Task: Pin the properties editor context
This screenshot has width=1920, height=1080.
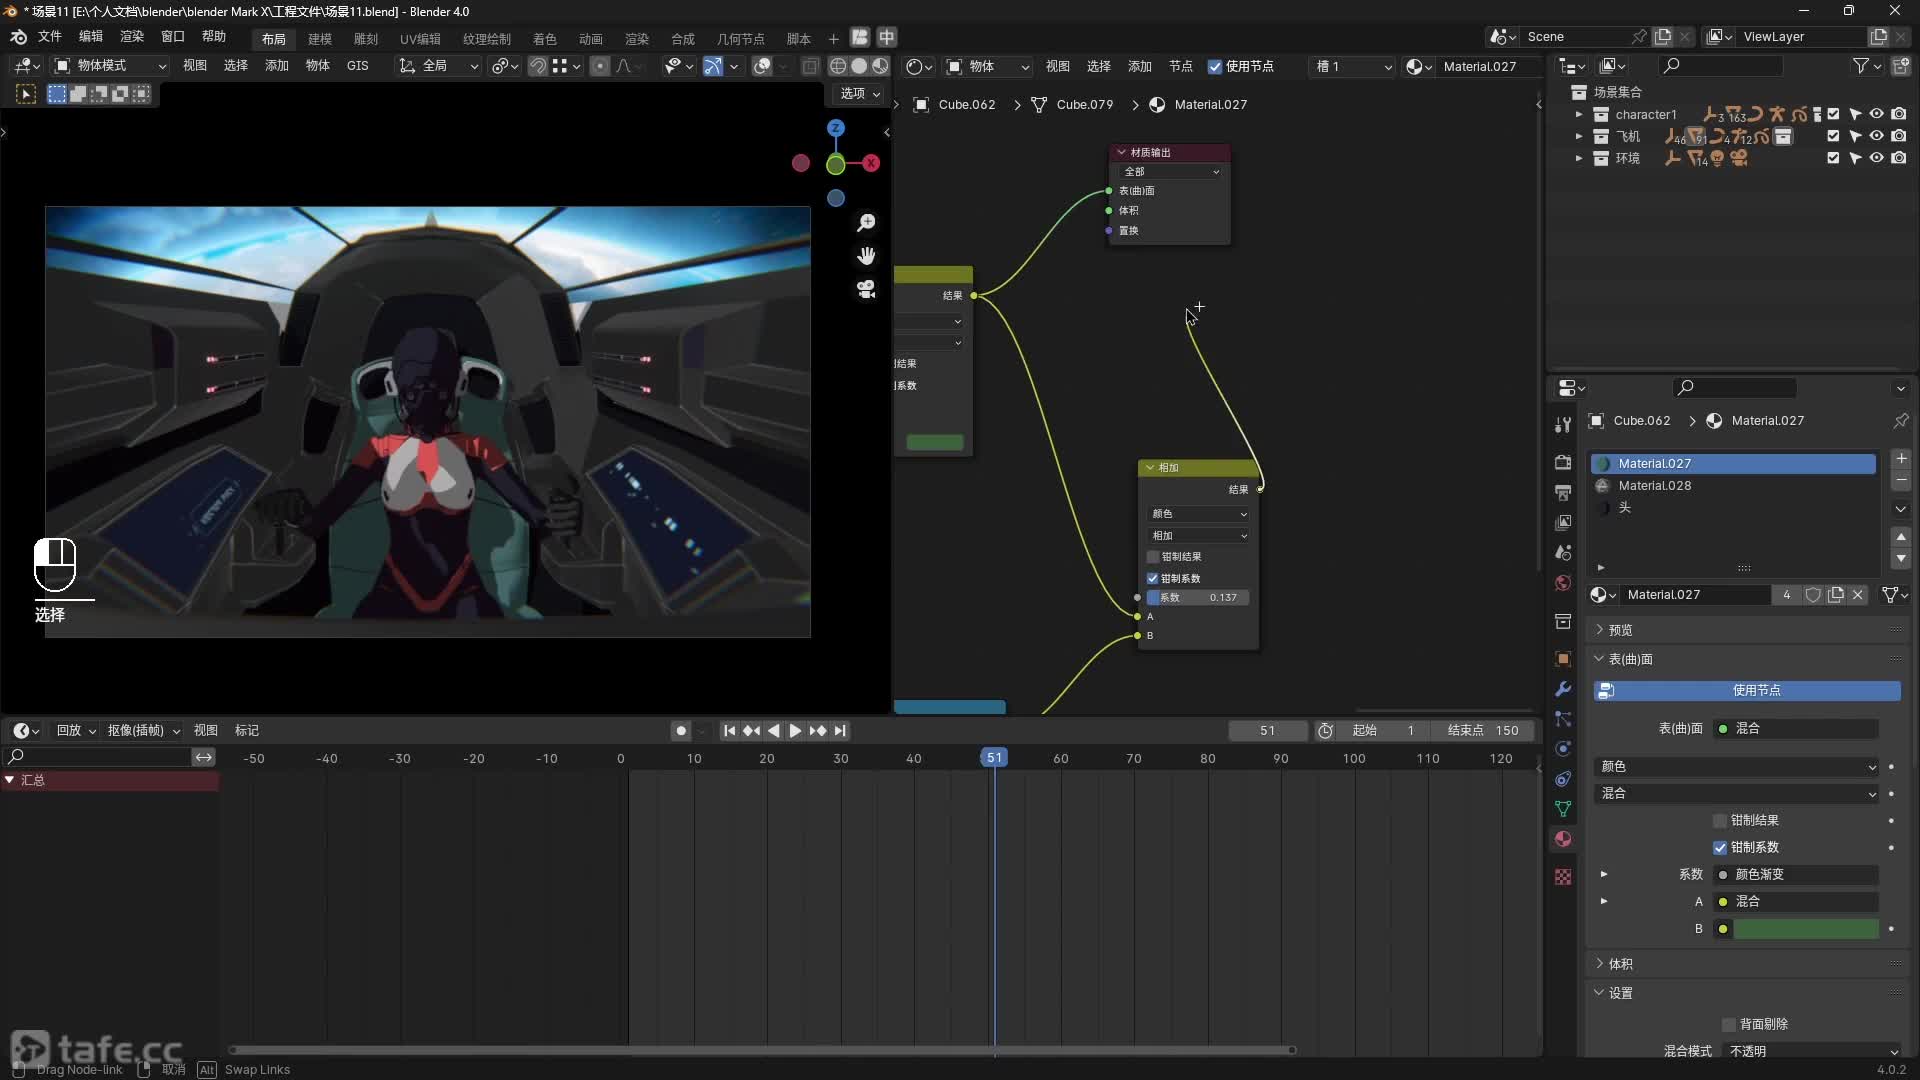Action: [x=1900, y=421]
